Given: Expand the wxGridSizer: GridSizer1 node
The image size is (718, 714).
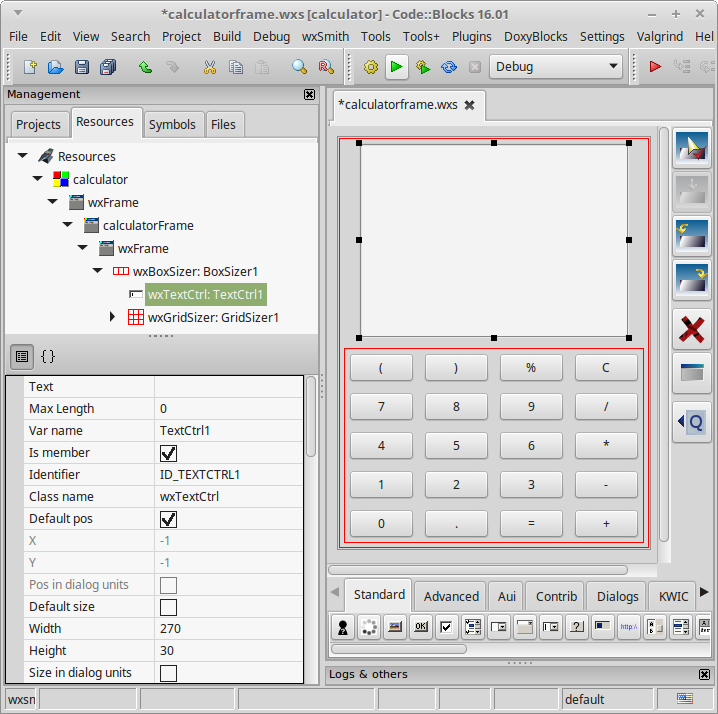Looking at the screenshot, I should point(112,316).
